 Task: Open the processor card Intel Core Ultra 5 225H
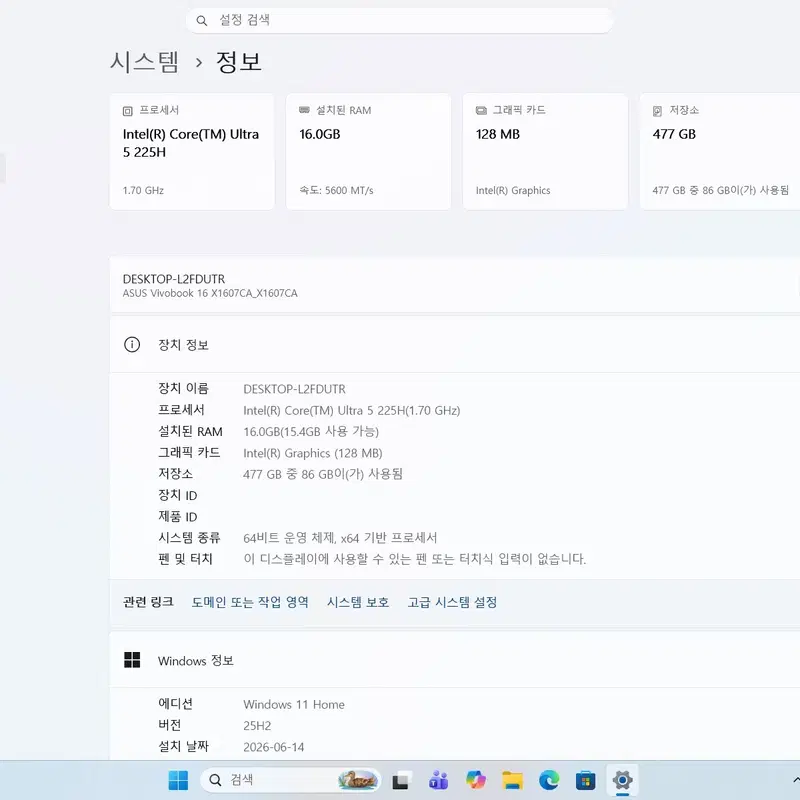[x=192, y=152]
